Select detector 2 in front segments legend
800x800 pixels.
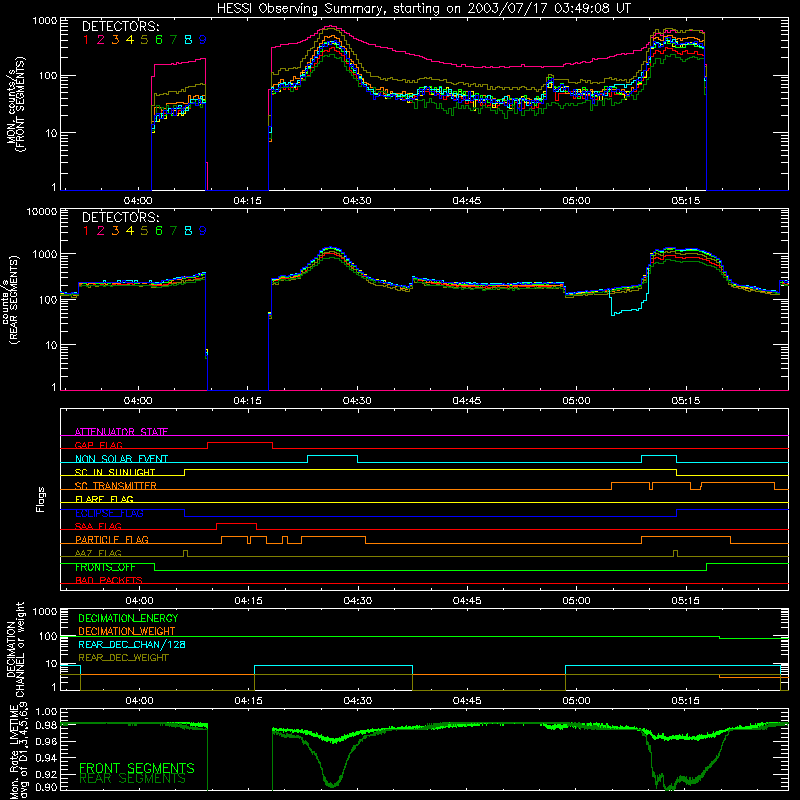point(101,40)
